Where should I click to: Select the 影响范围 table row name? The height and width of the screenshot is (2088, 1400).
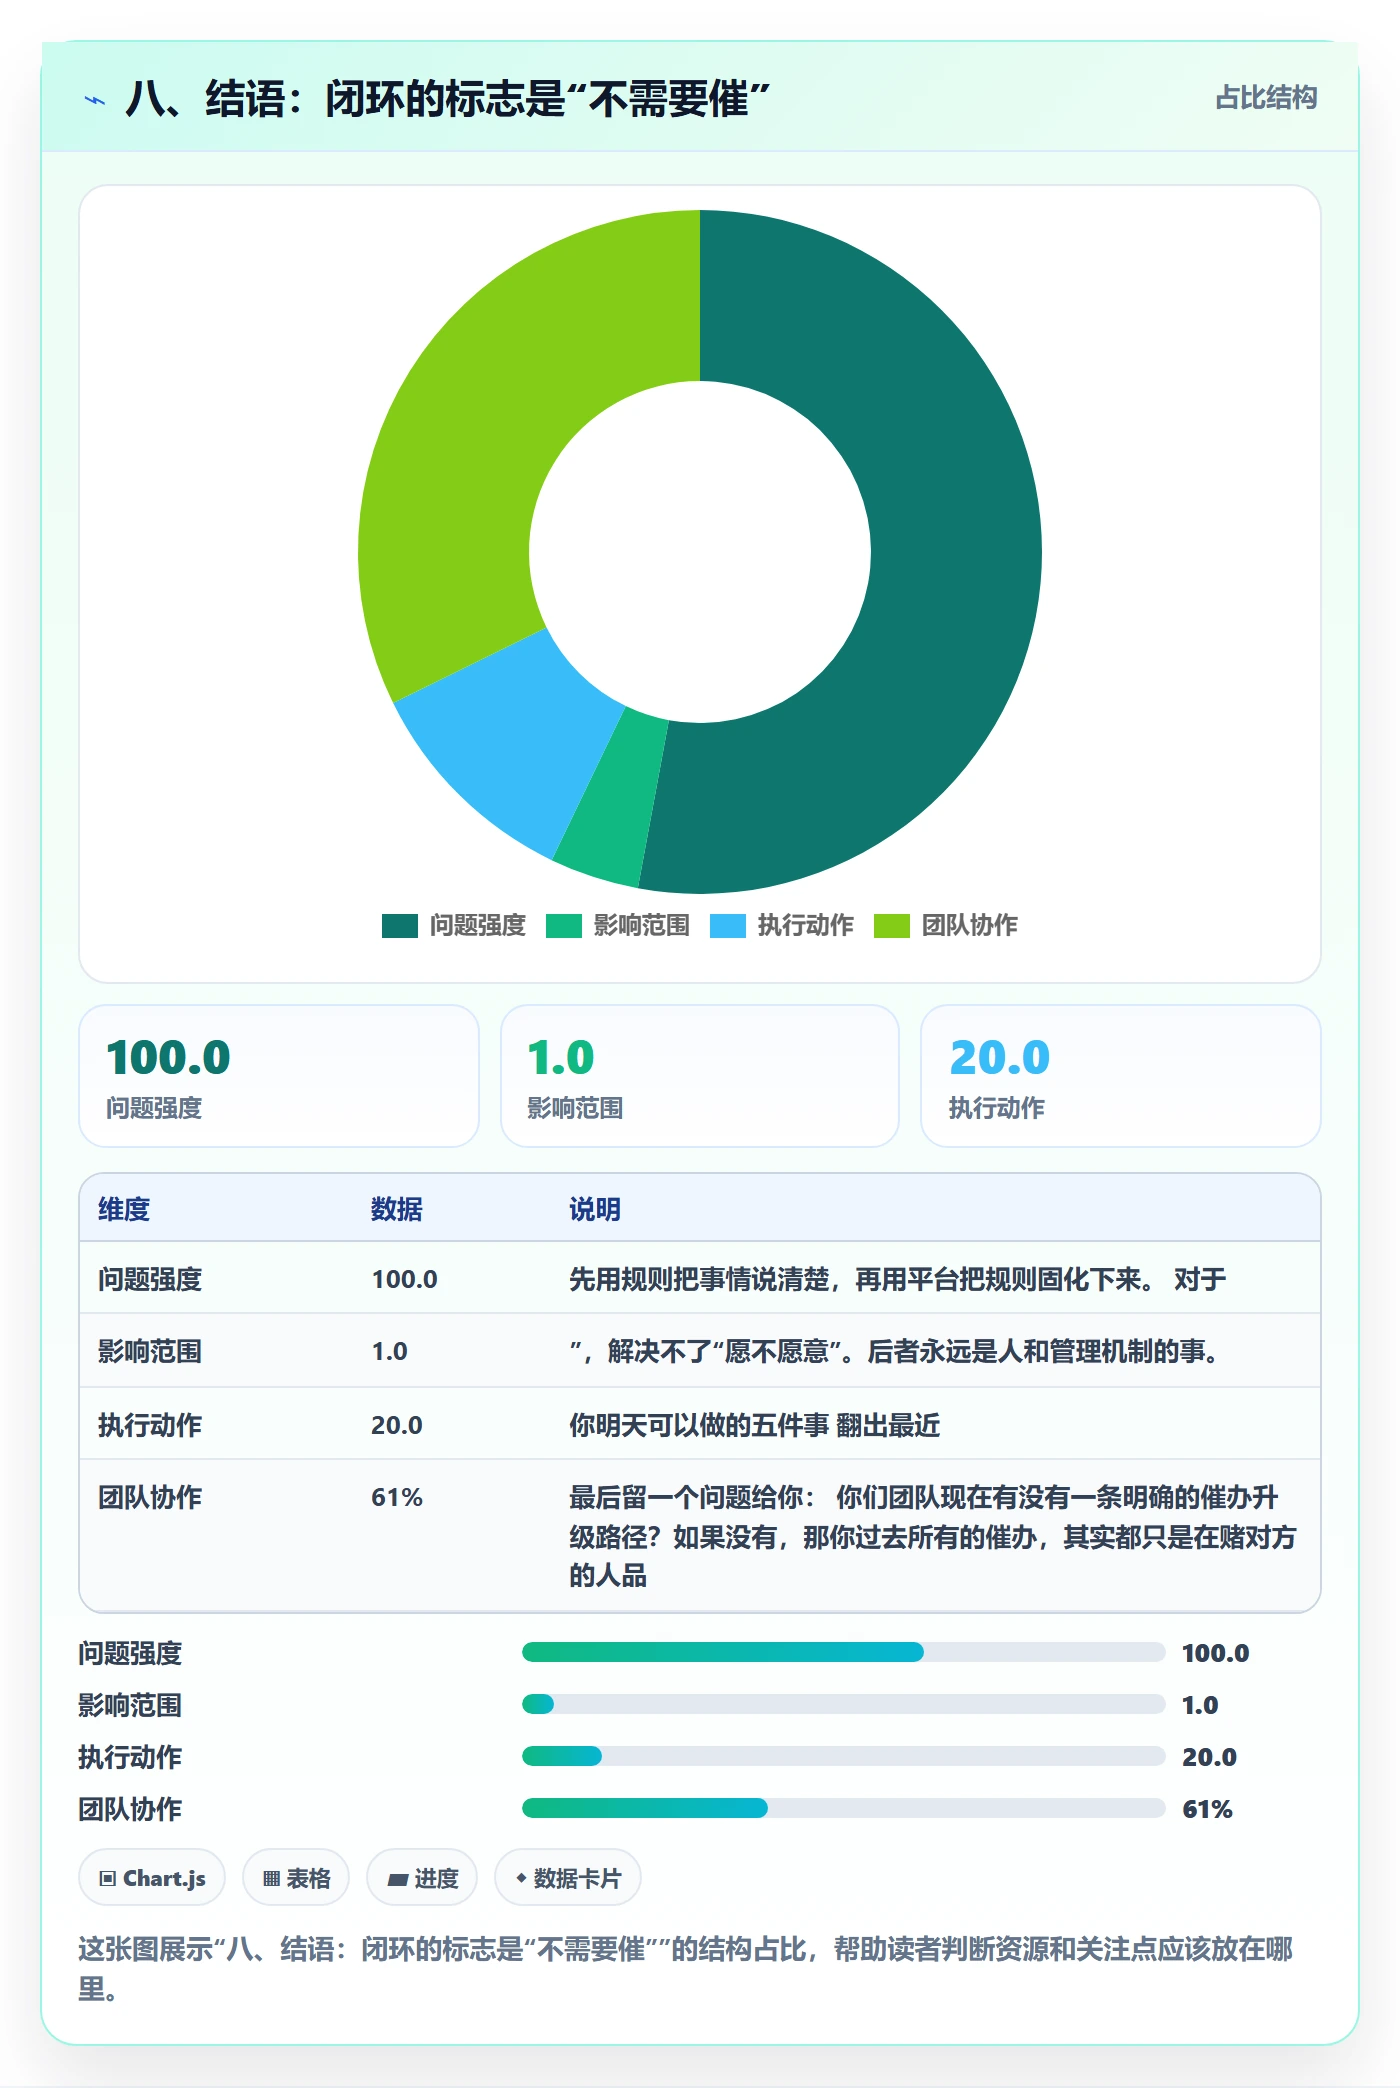[x=150, y=1351]
